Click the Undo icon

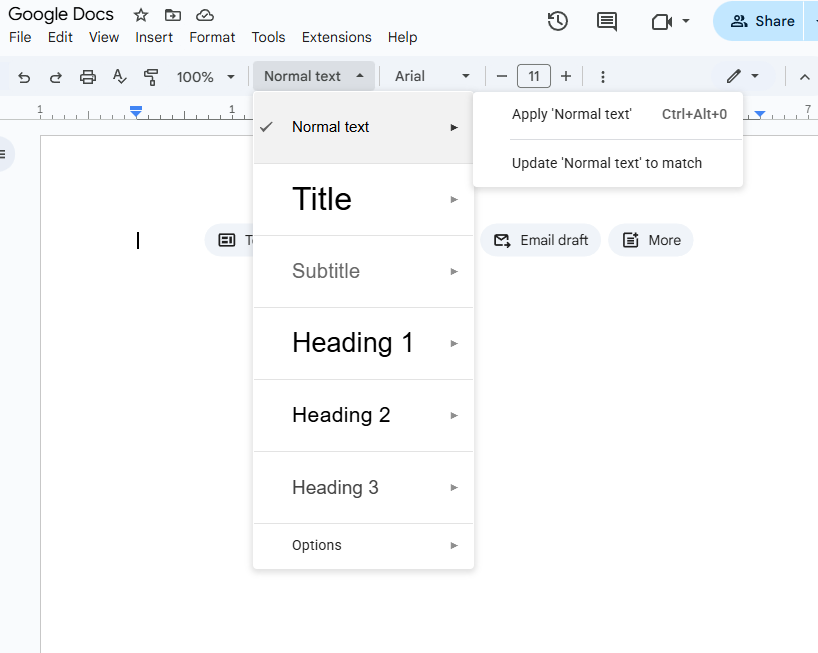pyautogui.click(x=24, y=76)
